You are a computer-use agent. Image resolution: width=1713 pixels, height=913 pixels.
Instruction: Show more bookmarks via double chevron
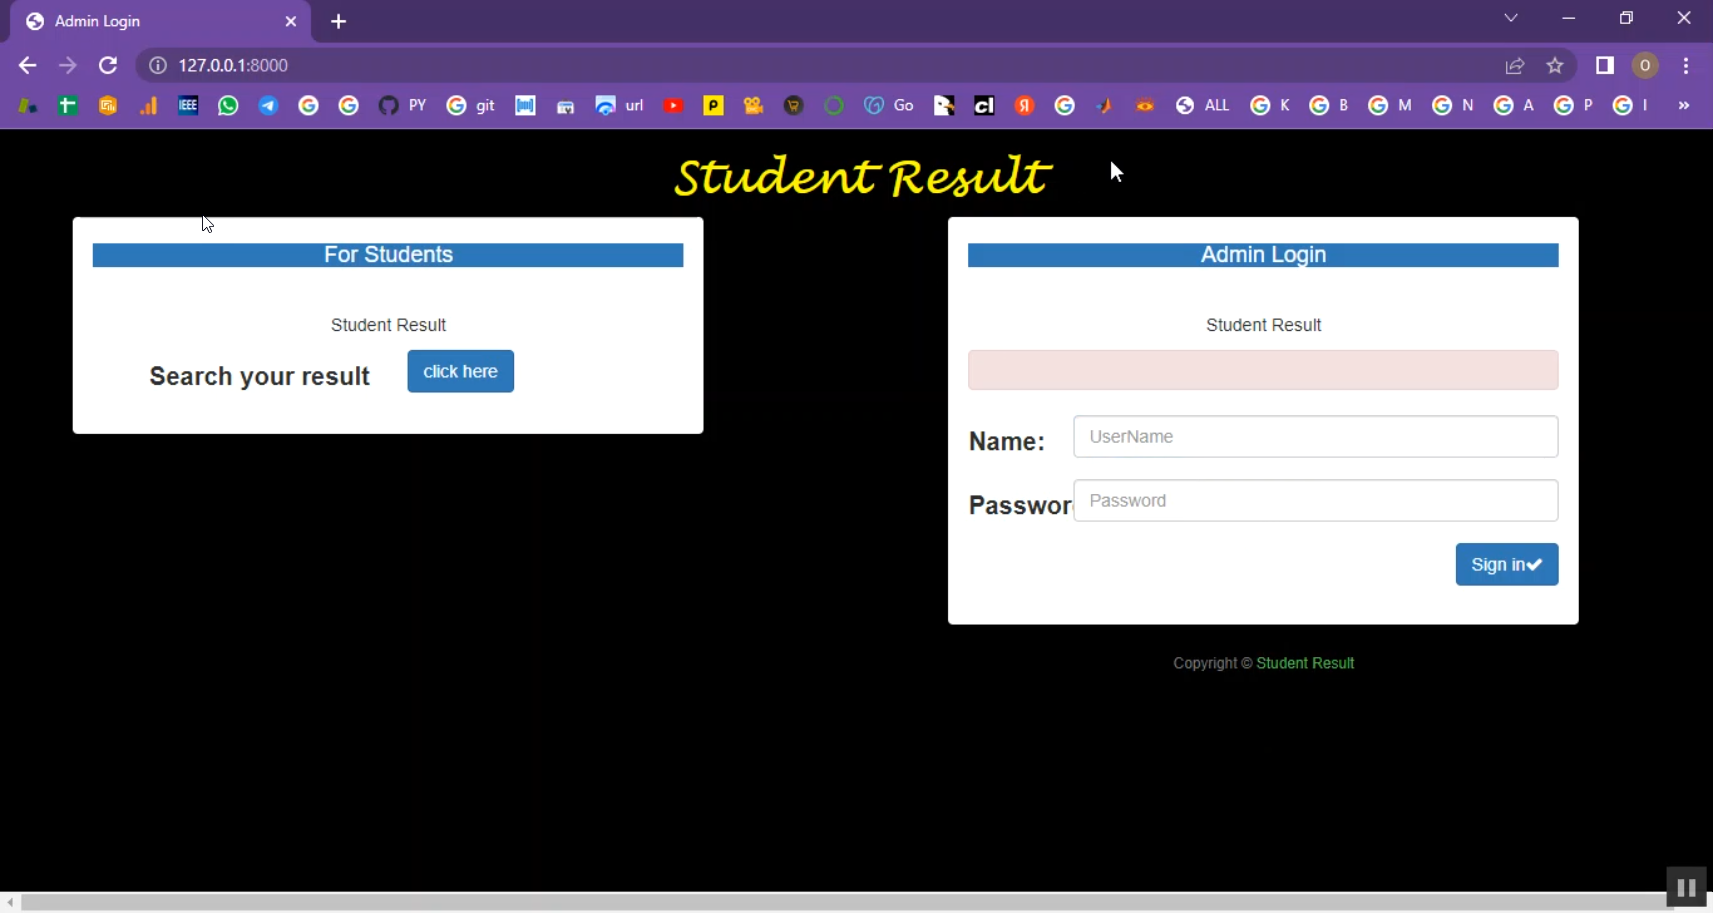coord(1684,106)
